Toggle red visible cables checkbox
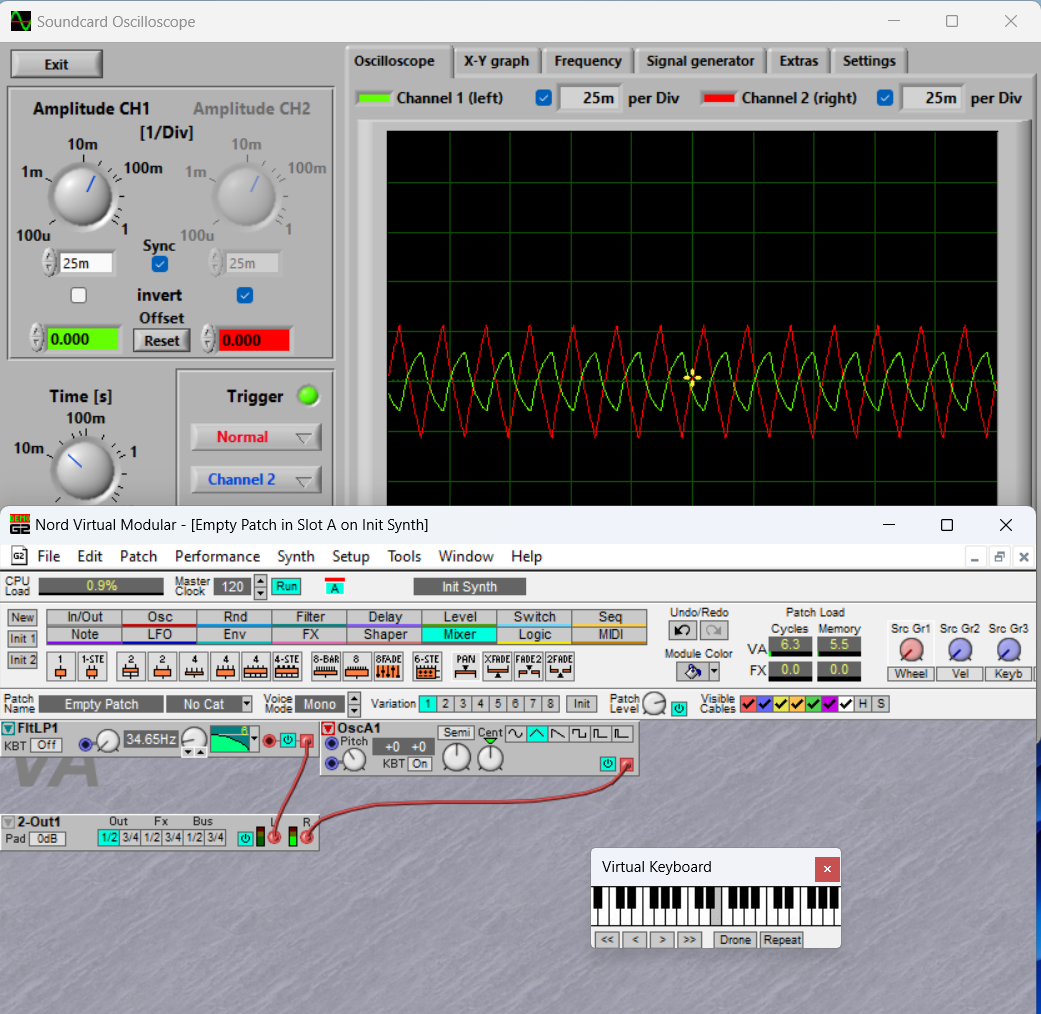 (748, 704)
